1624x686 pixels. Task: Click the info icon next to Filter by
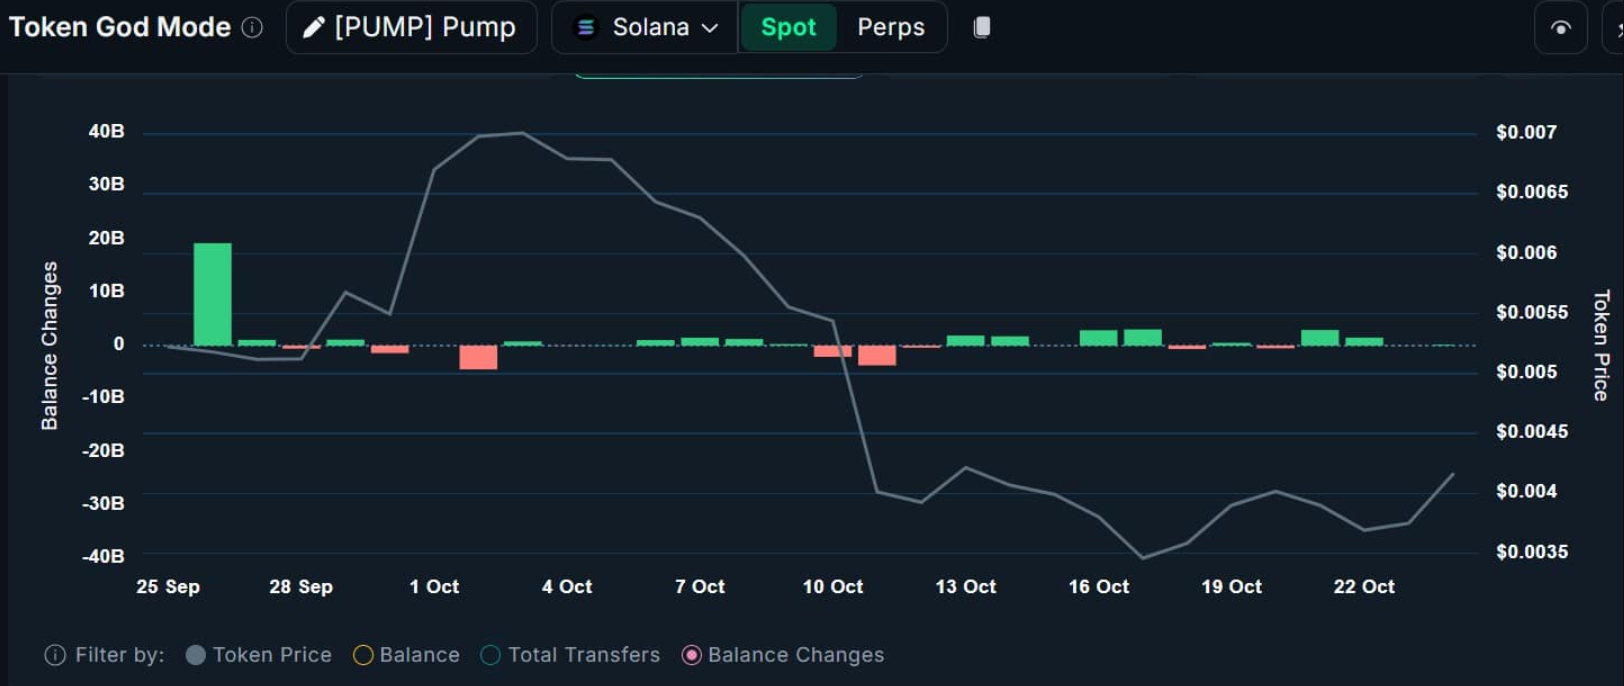(x=55, y=655)
